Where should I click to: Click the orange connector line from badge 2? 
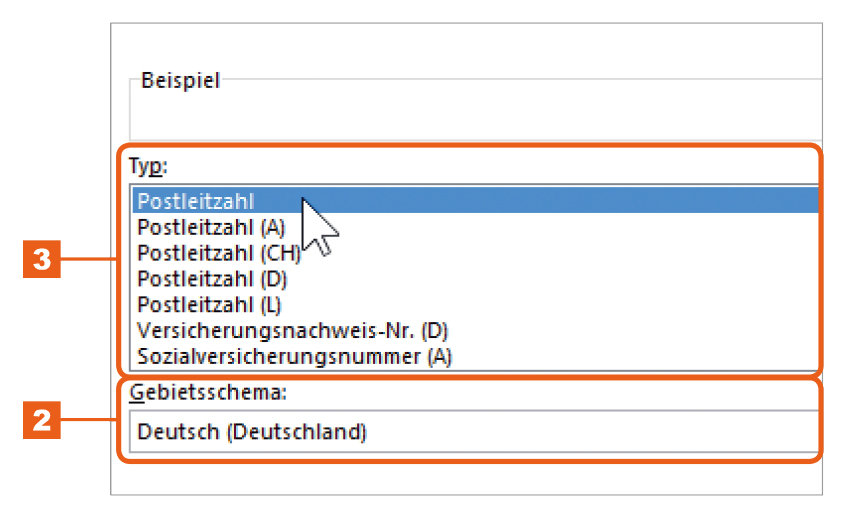89,420
